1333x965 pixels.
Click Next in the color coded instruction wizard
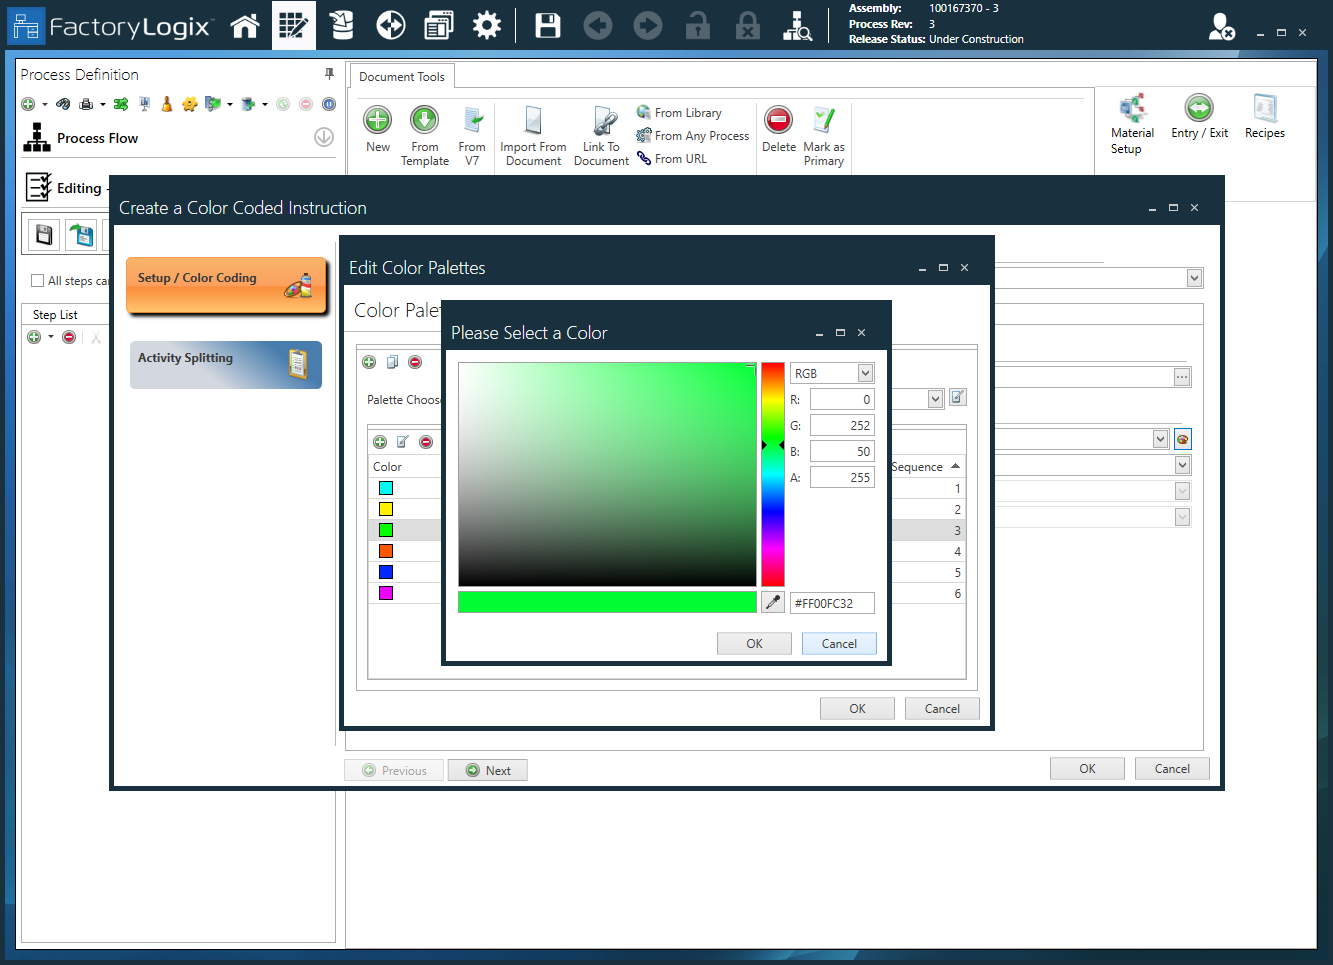pos(487,770)
